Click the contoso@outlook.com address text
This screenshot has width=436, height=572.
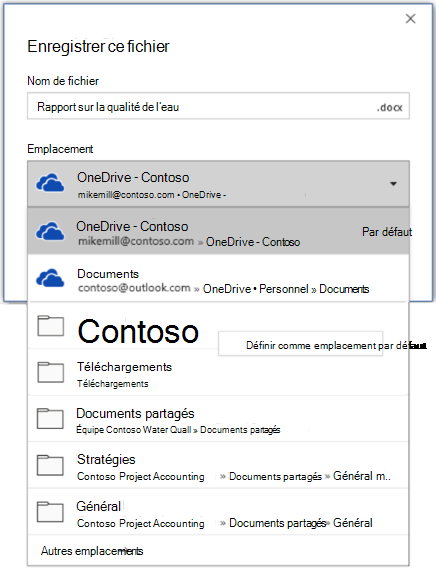(134, 288)
